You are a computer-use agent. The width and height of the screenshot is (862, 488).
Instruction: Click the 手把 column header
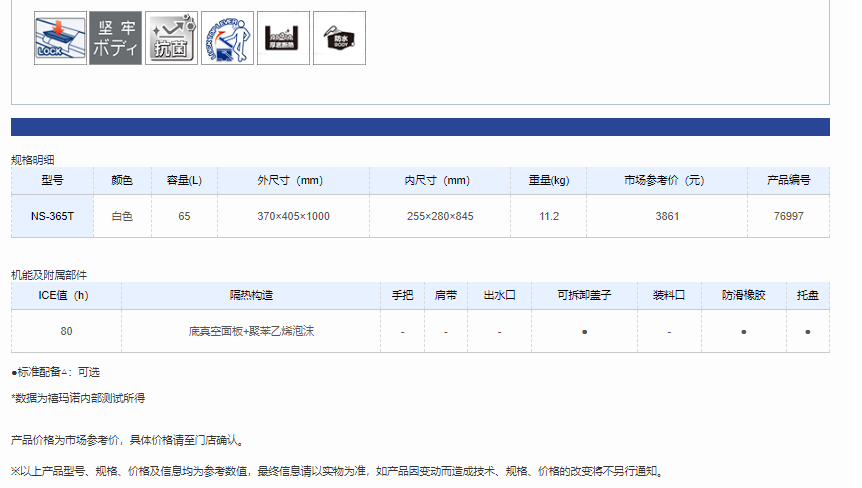pyautogui.click(x=402, y=295)
